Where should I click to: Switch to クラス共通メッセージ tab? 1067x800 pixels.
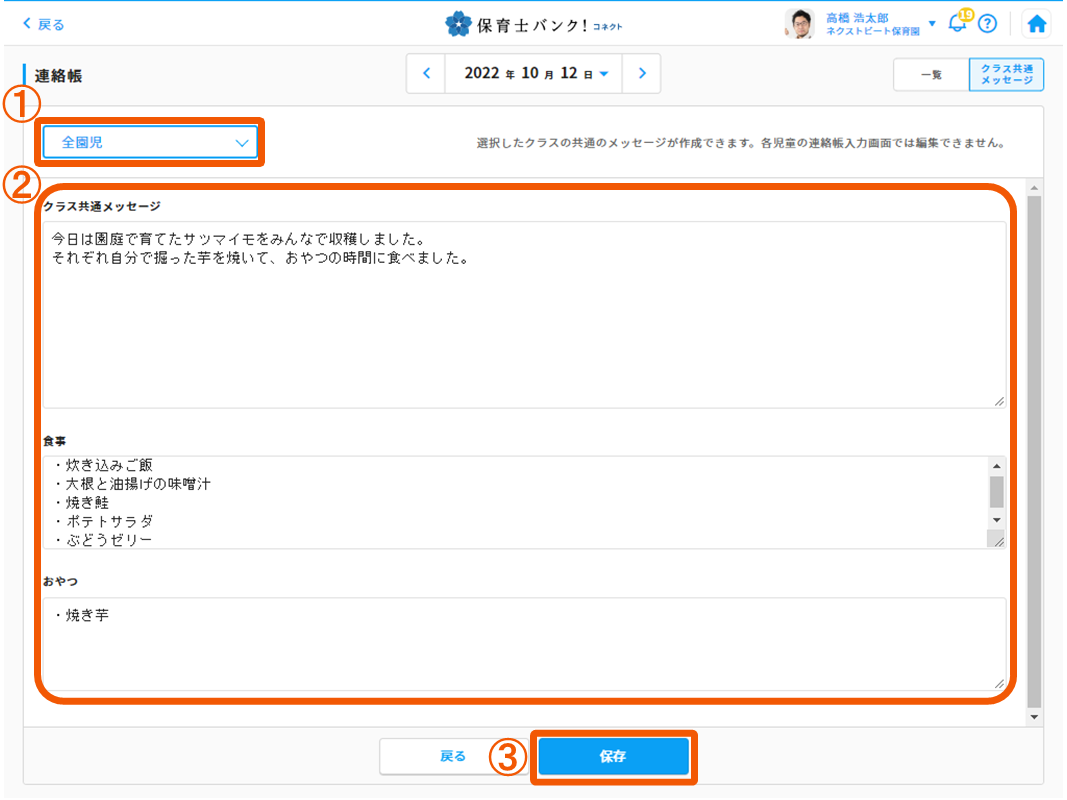[1006, 75]
